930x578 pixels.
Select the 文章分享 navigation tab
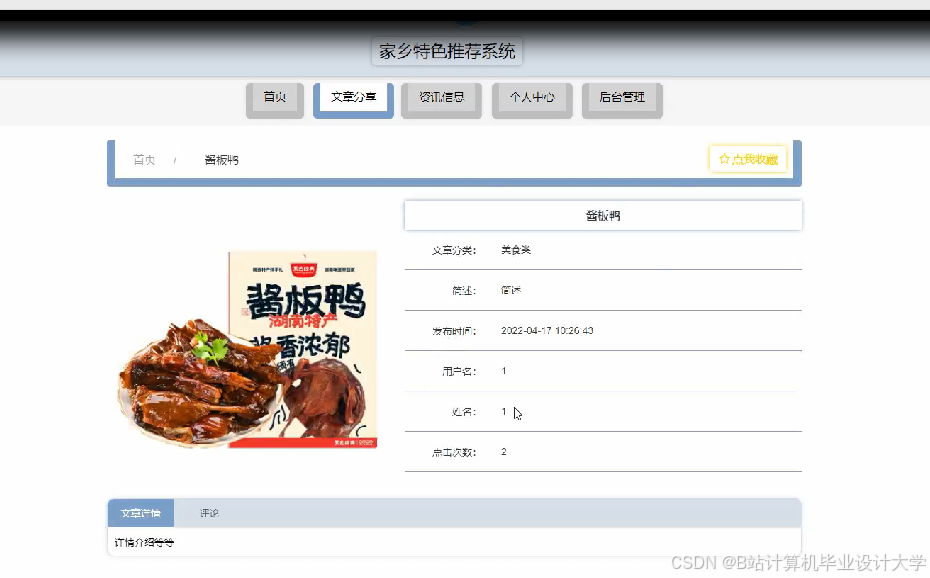[x=353, y=100]
